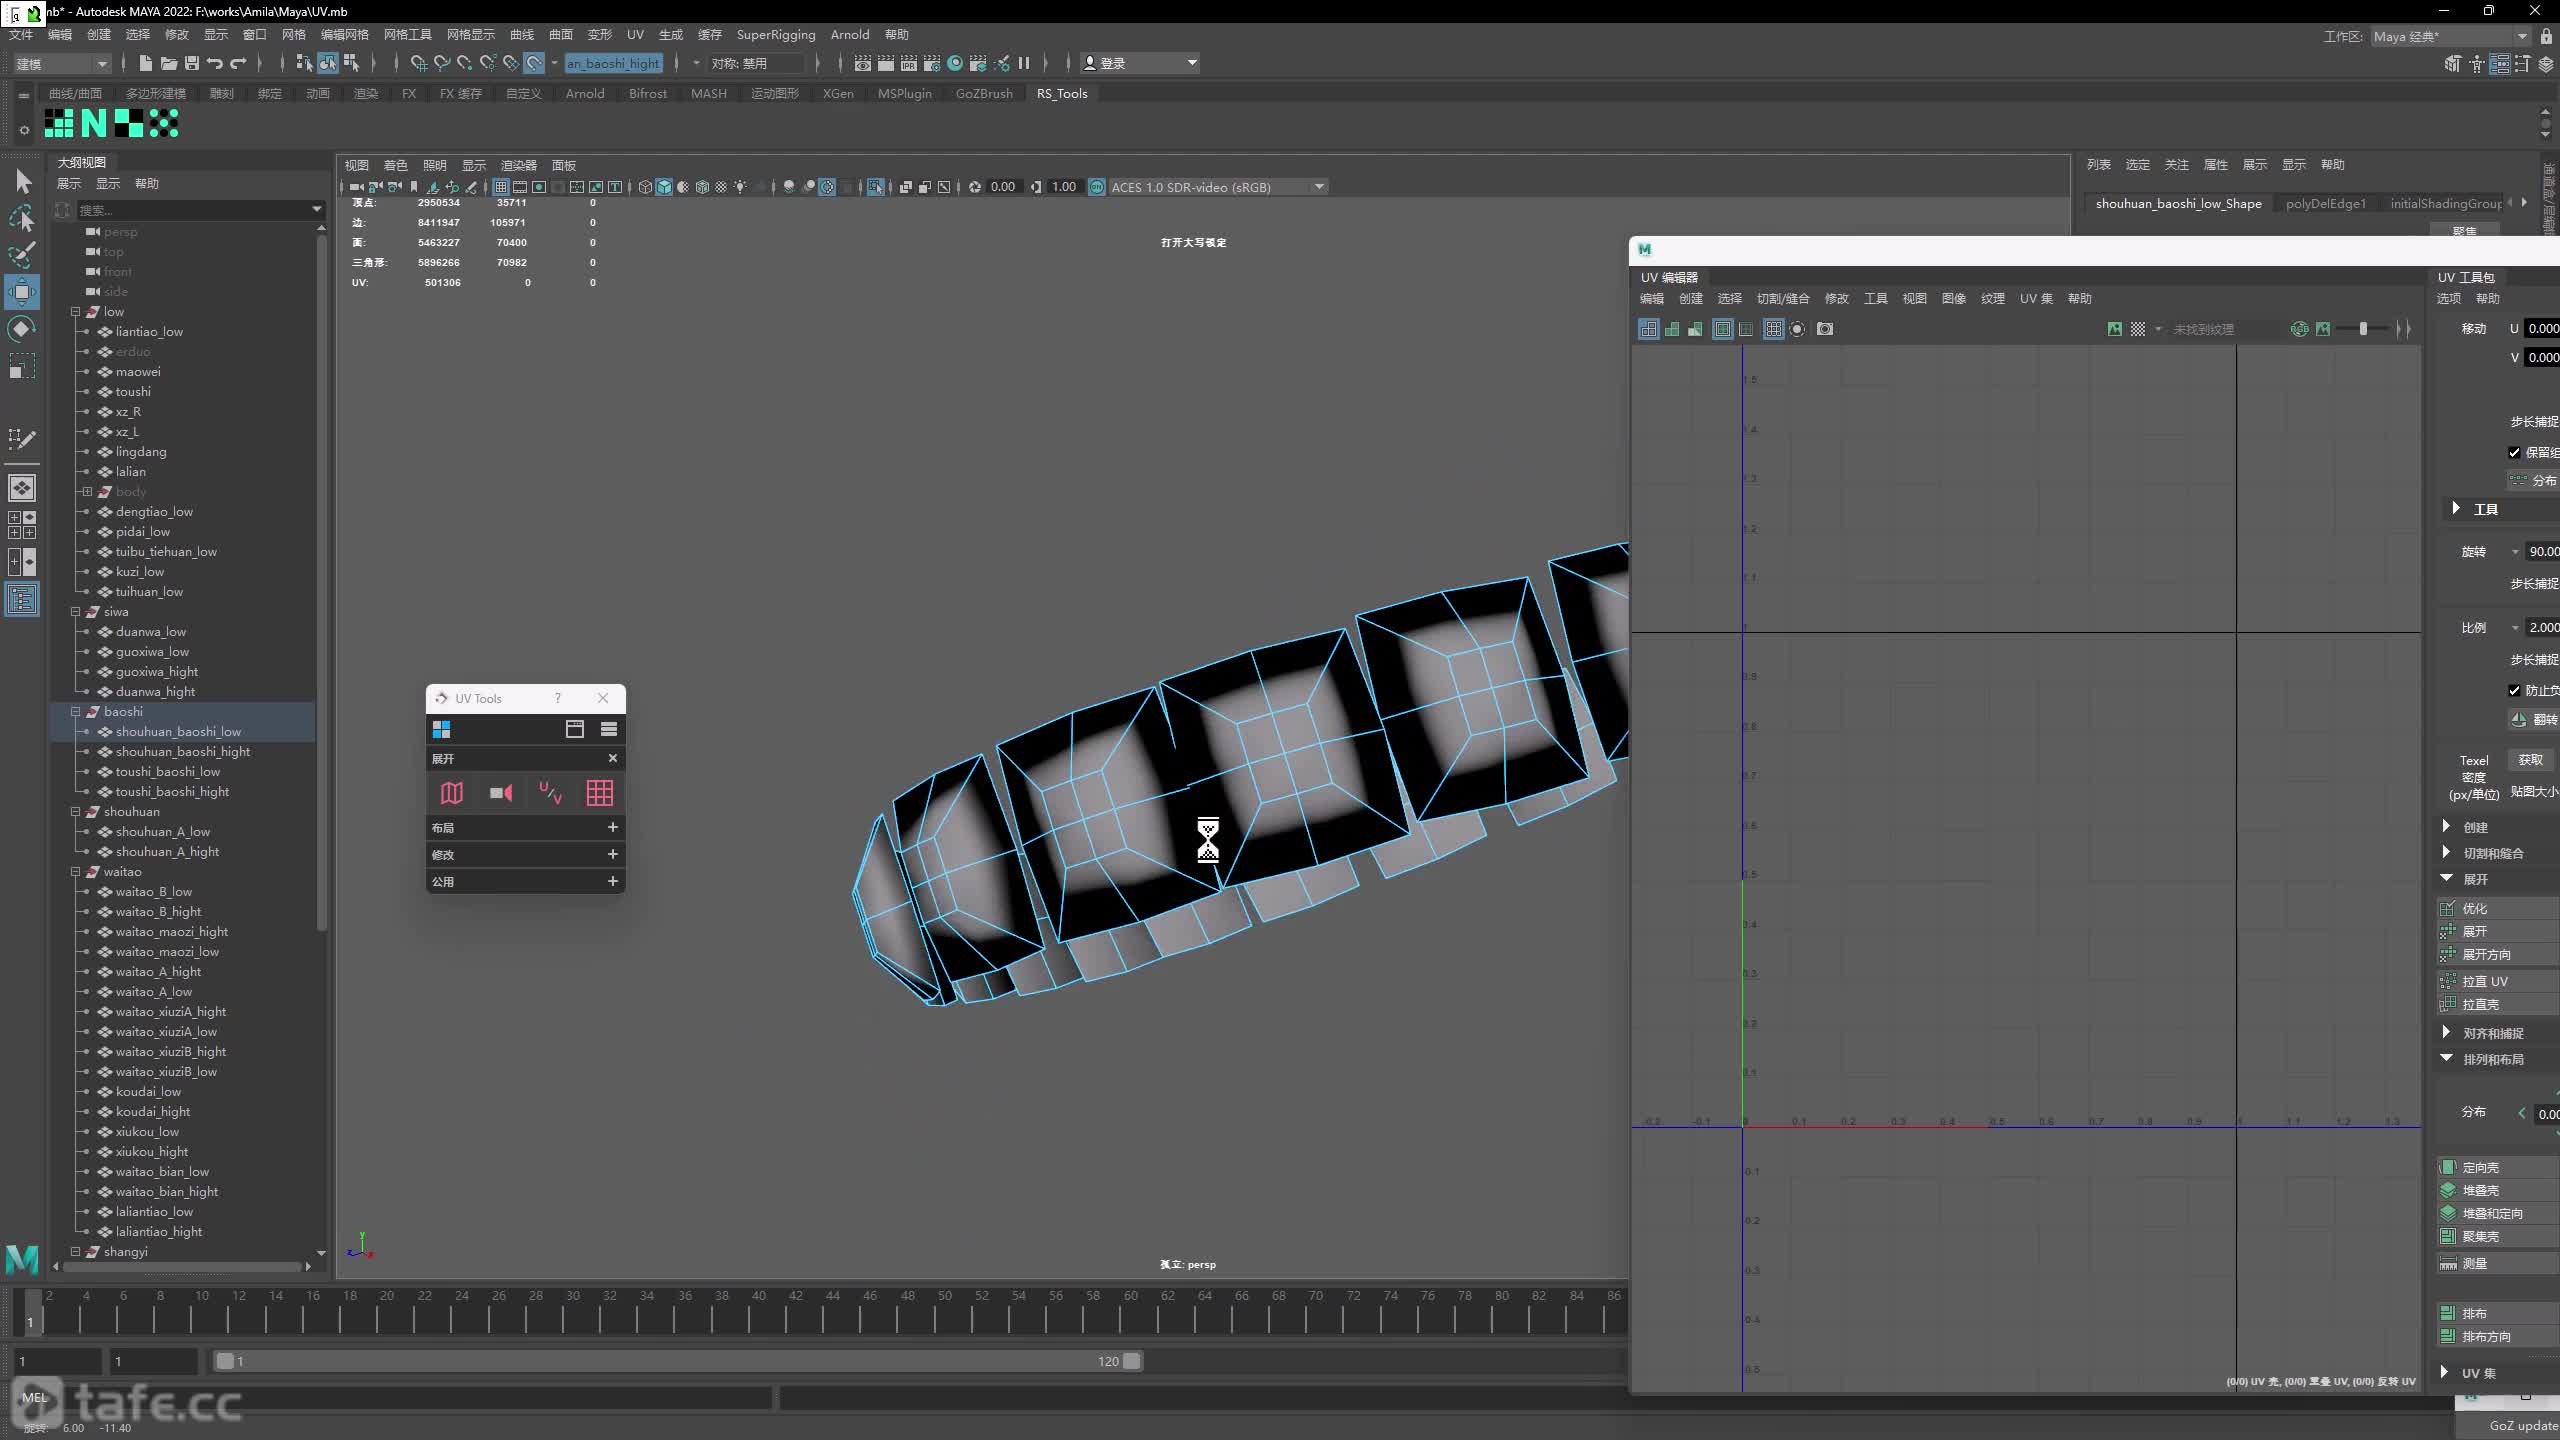Screen dimensions: 2560x1440
Task: Toggle the UV editor grid display button
Action: [1773, 329]
